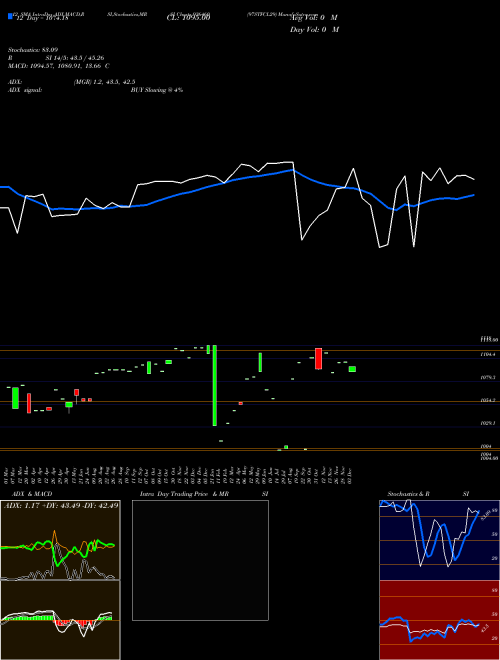Click the 'Avg Vol: 0 M' readout
Image resolution: width=500 pixels, height=660 pixels.
point(314,18)
